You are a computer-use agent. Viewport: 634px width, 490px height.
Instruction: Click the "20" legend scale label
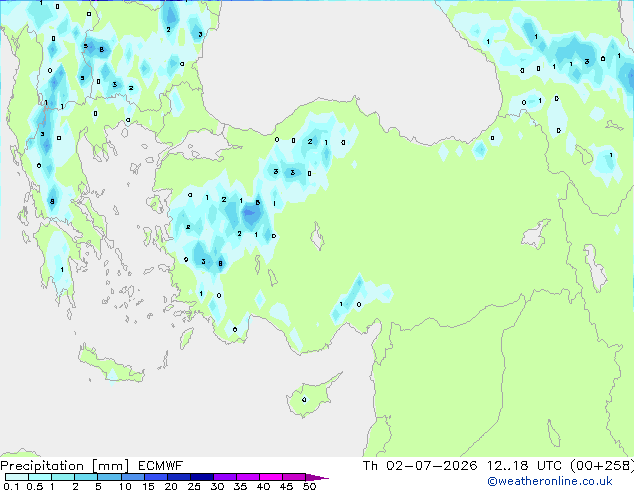coord(171,486)
